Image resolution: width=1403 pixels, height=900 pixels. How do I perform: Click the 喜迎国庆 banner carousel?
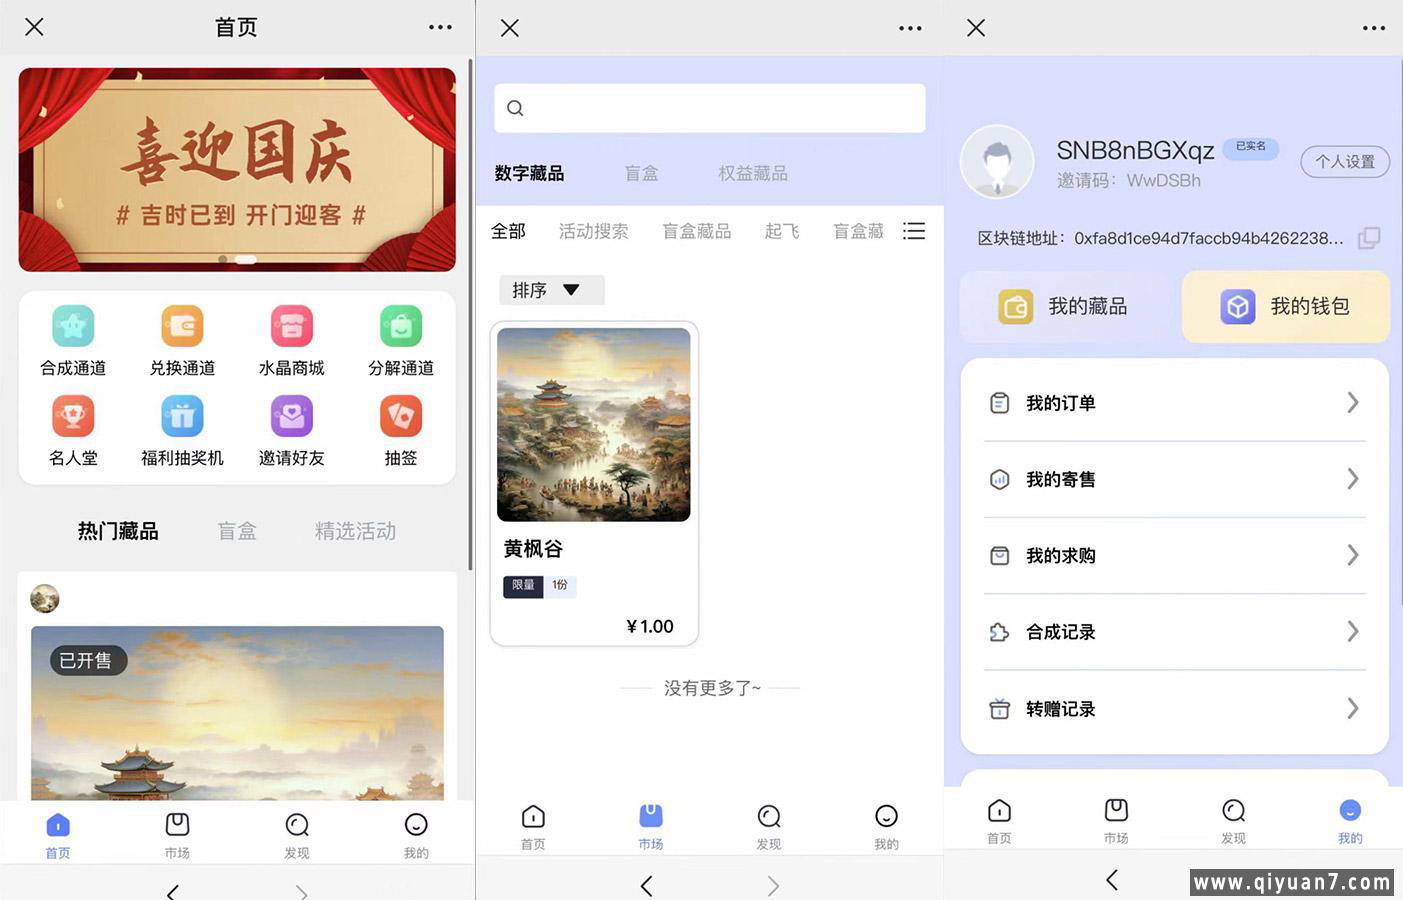[237, 170]
